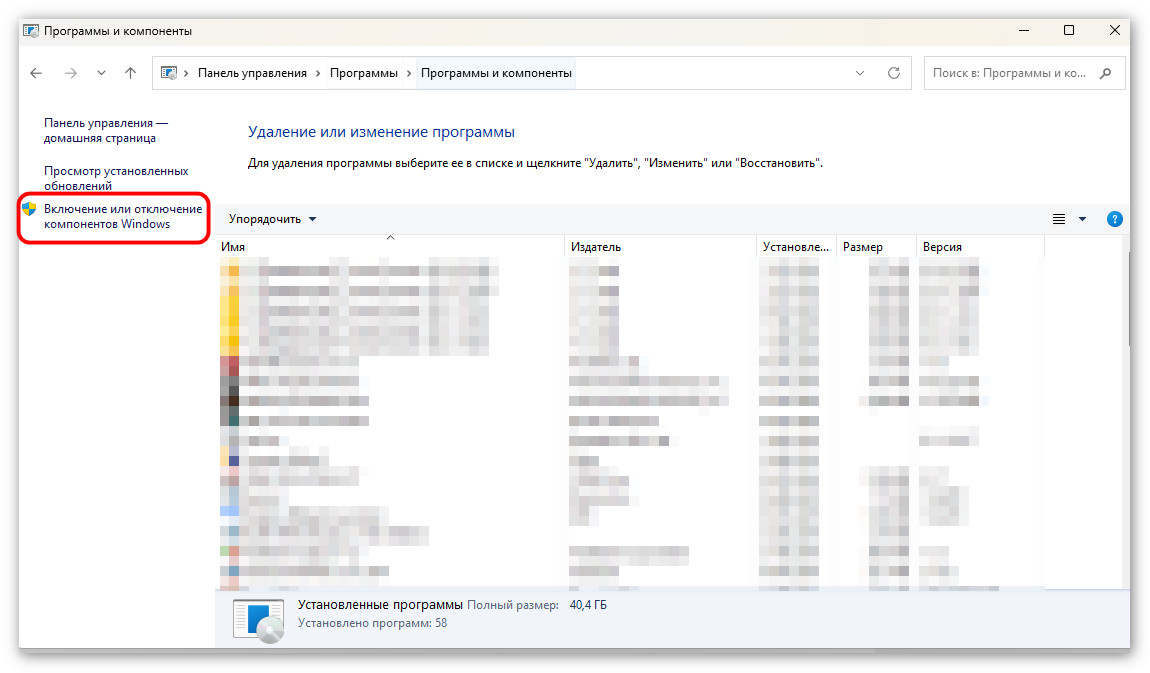Click the '40,4 ГБ' total size value
Screen dimensions: 1150x673
coord(588,605)
